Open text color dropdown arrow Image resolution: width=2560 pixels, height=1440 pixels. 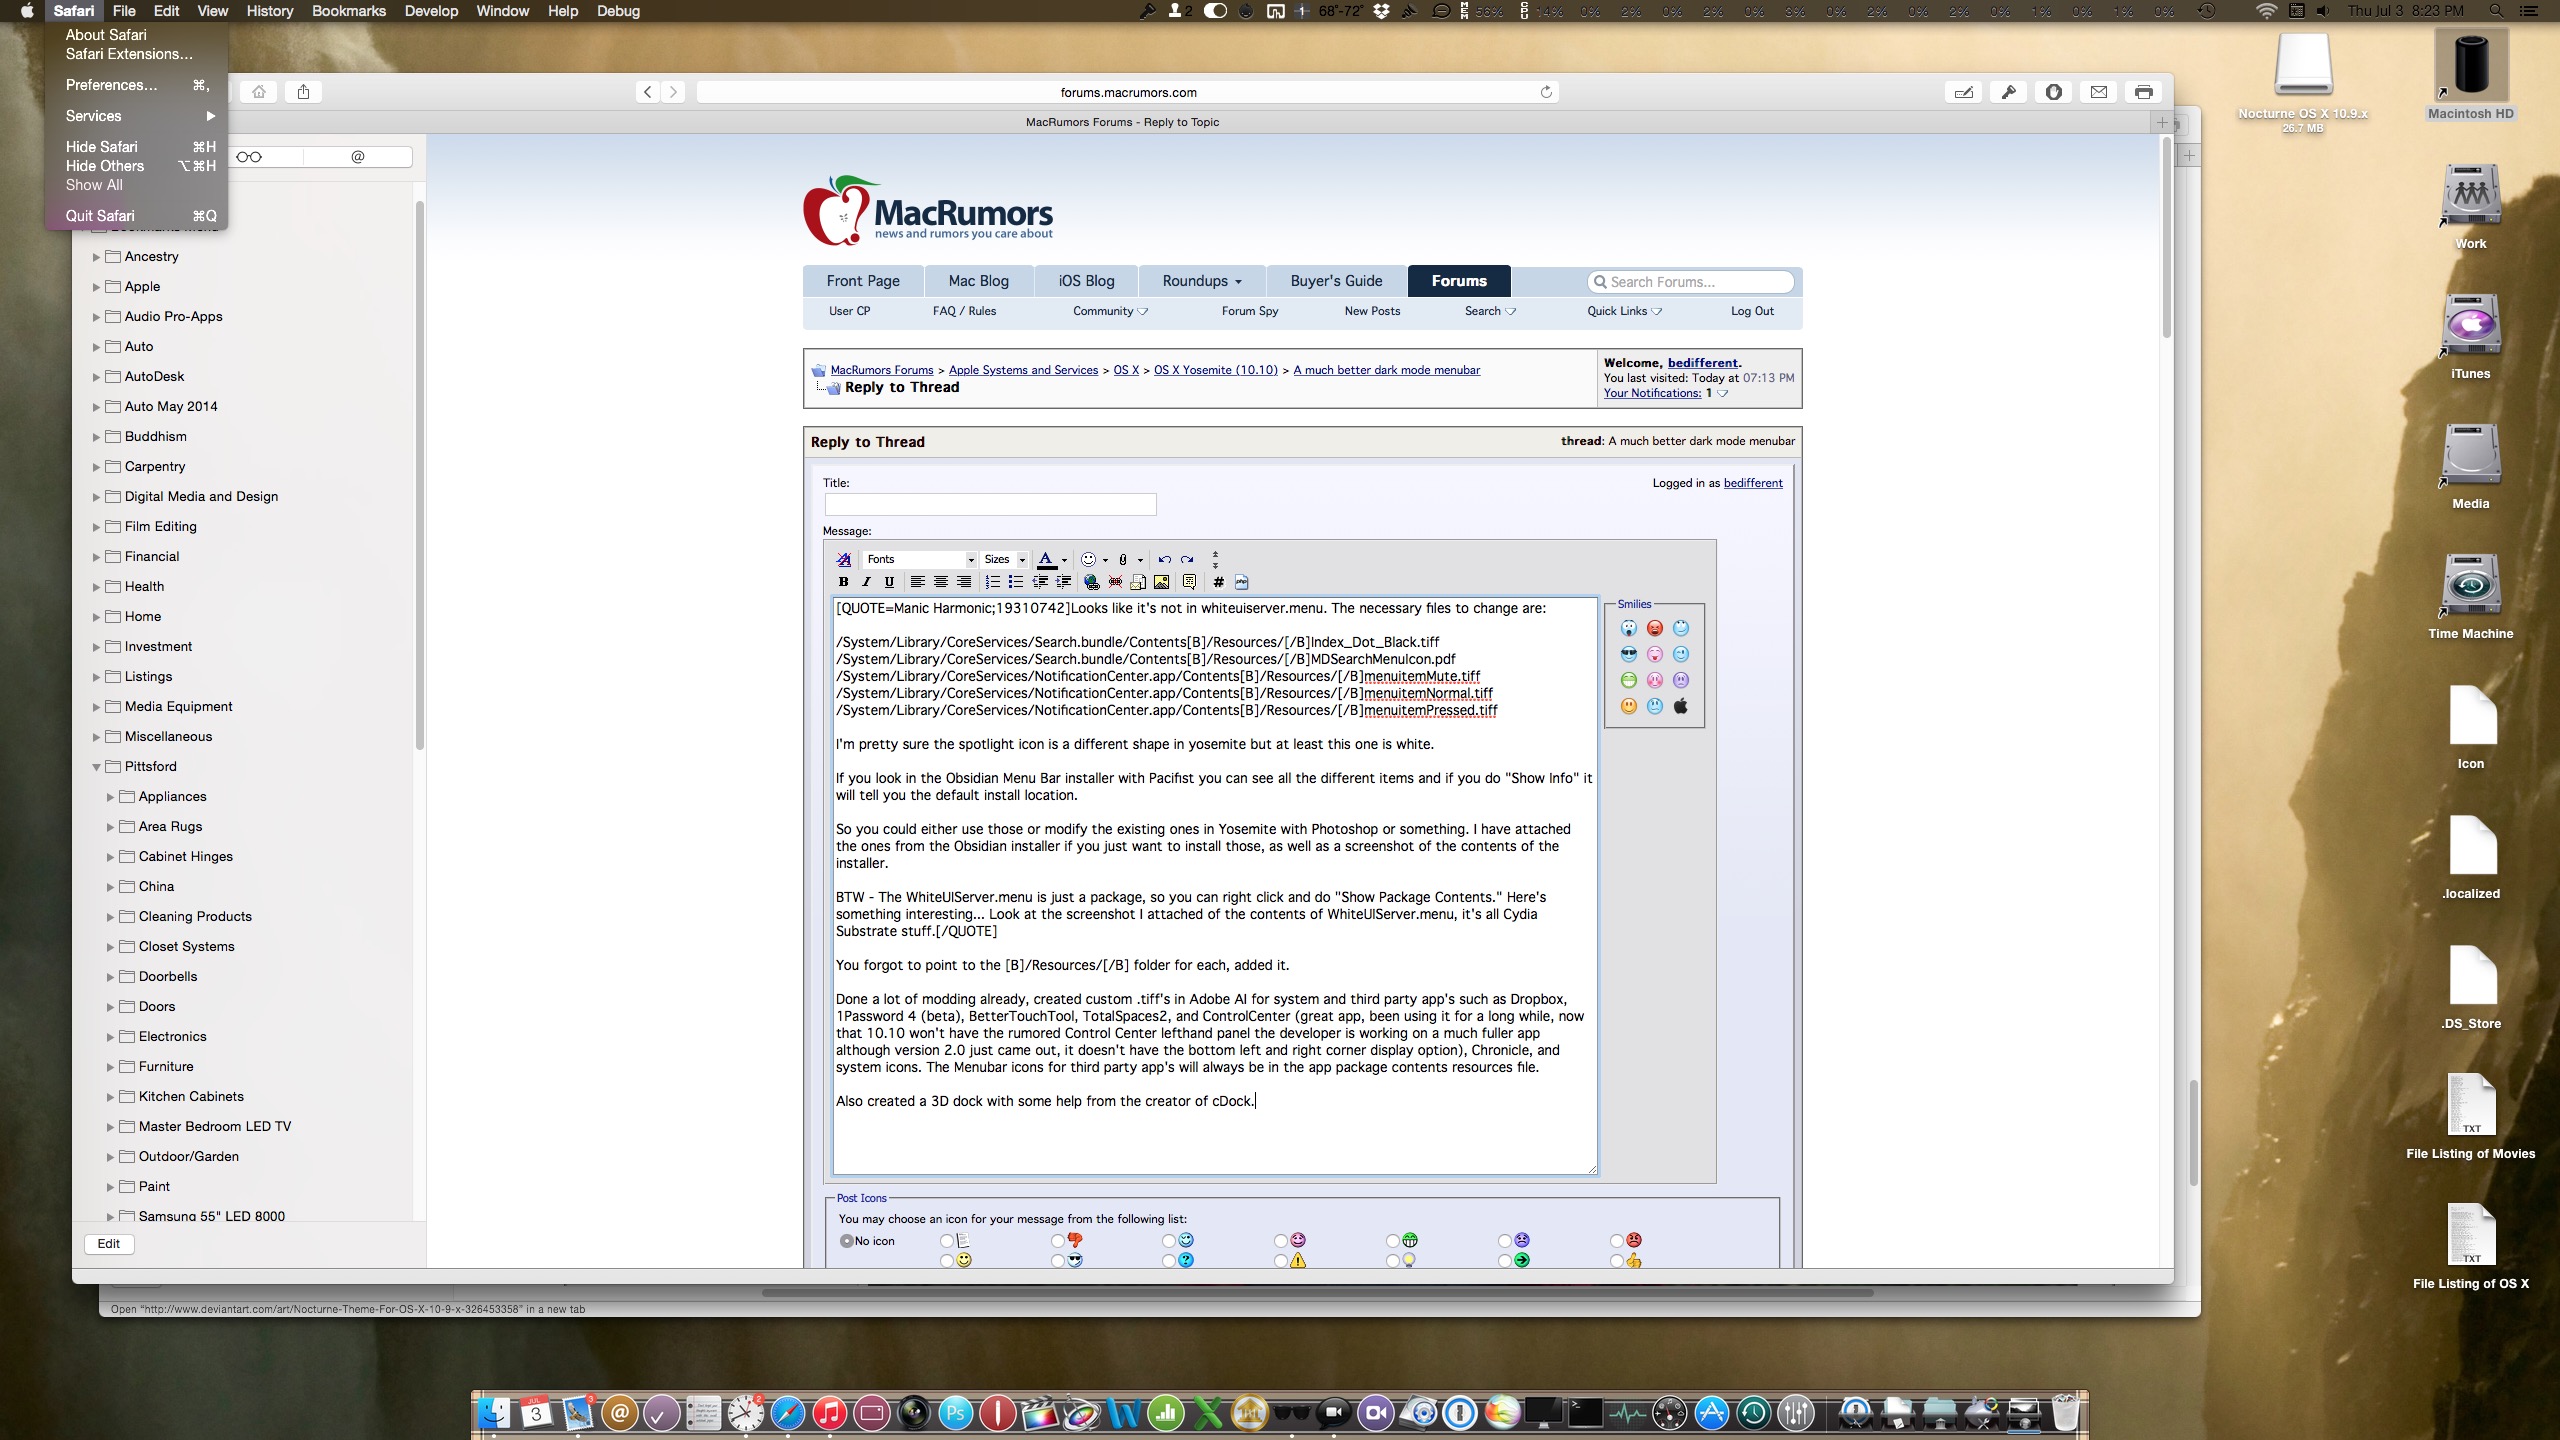coord(1064,560)
